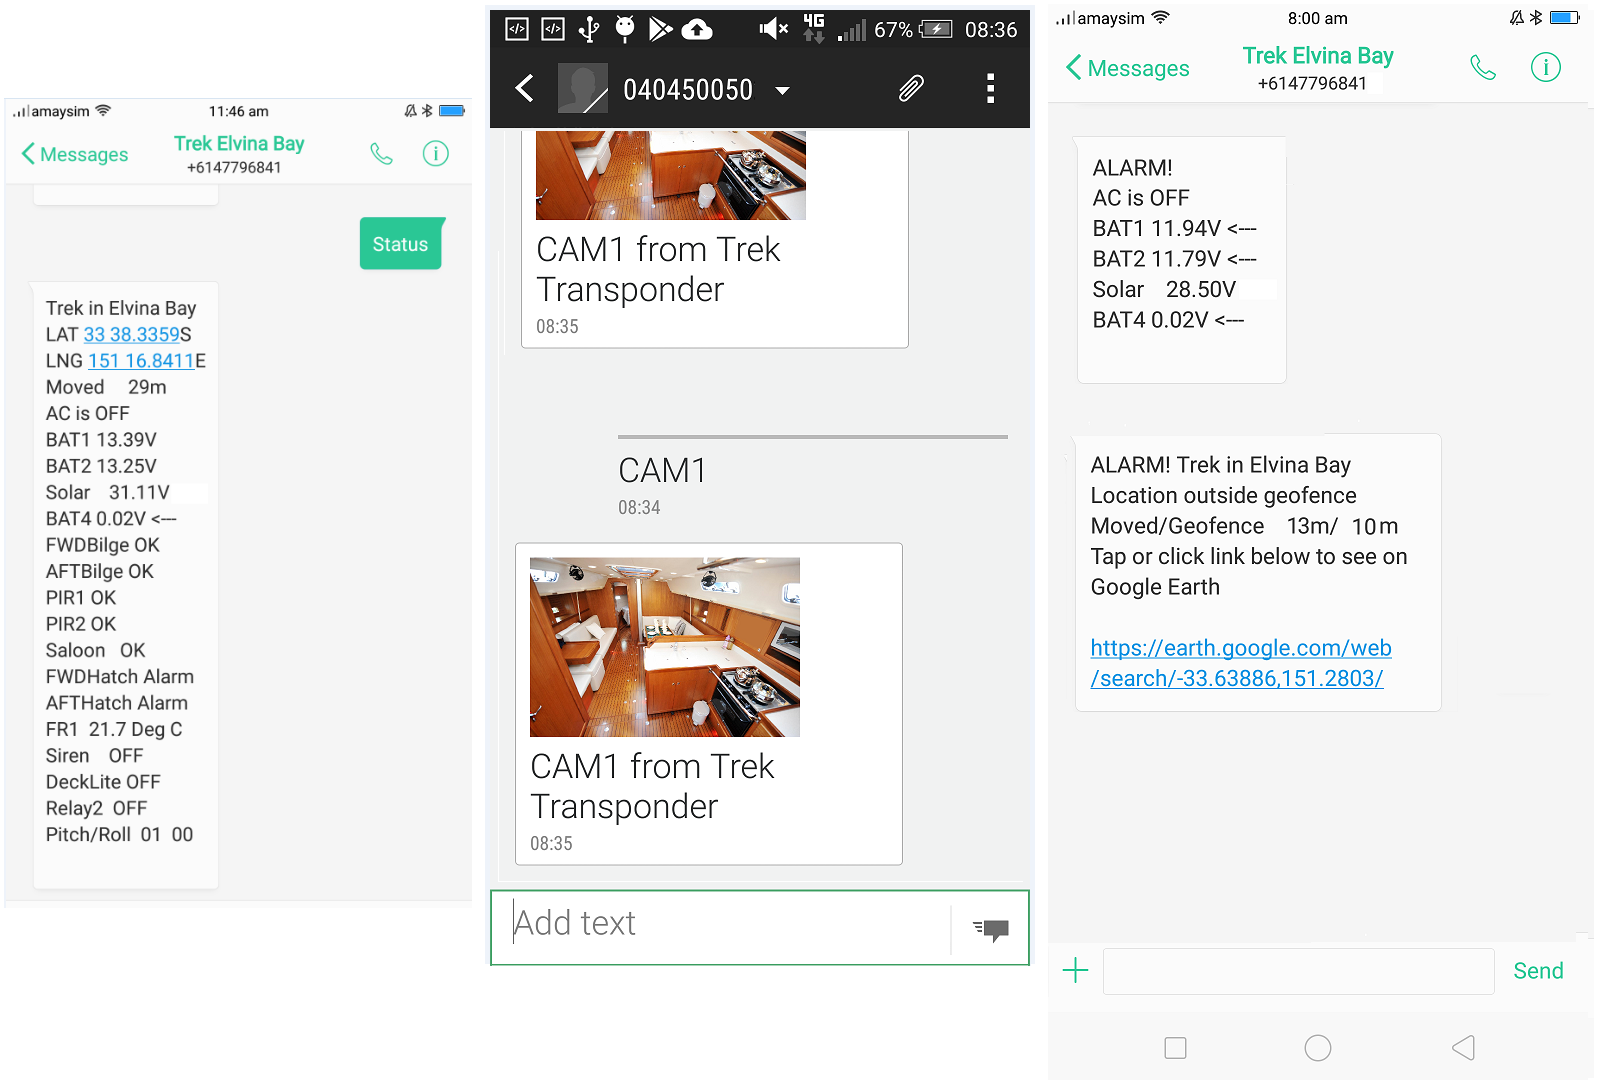Viewport: 1610px width, 1080px height.
Task: Tap 'FWDHatch Alarm' line in status message
Action: pos(120,677)
